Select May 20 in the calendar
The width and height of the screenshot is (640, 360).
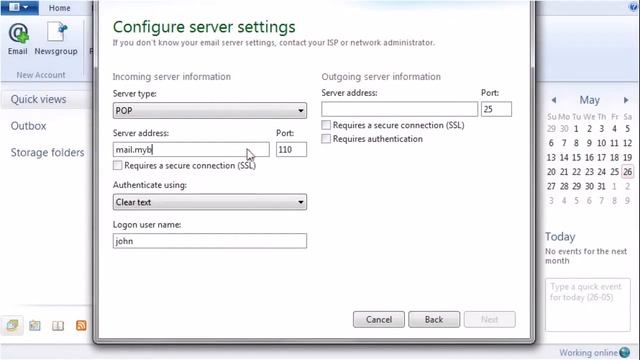(x=551, y=172)
